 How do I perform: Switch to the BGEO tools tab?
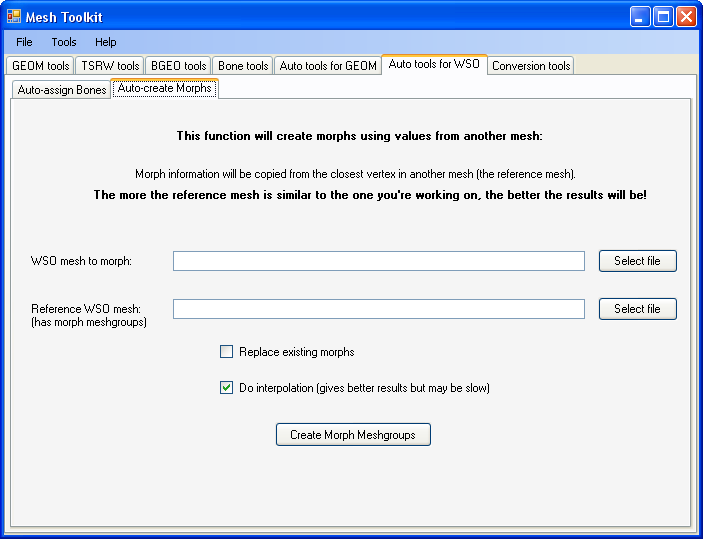click(178, 65)
